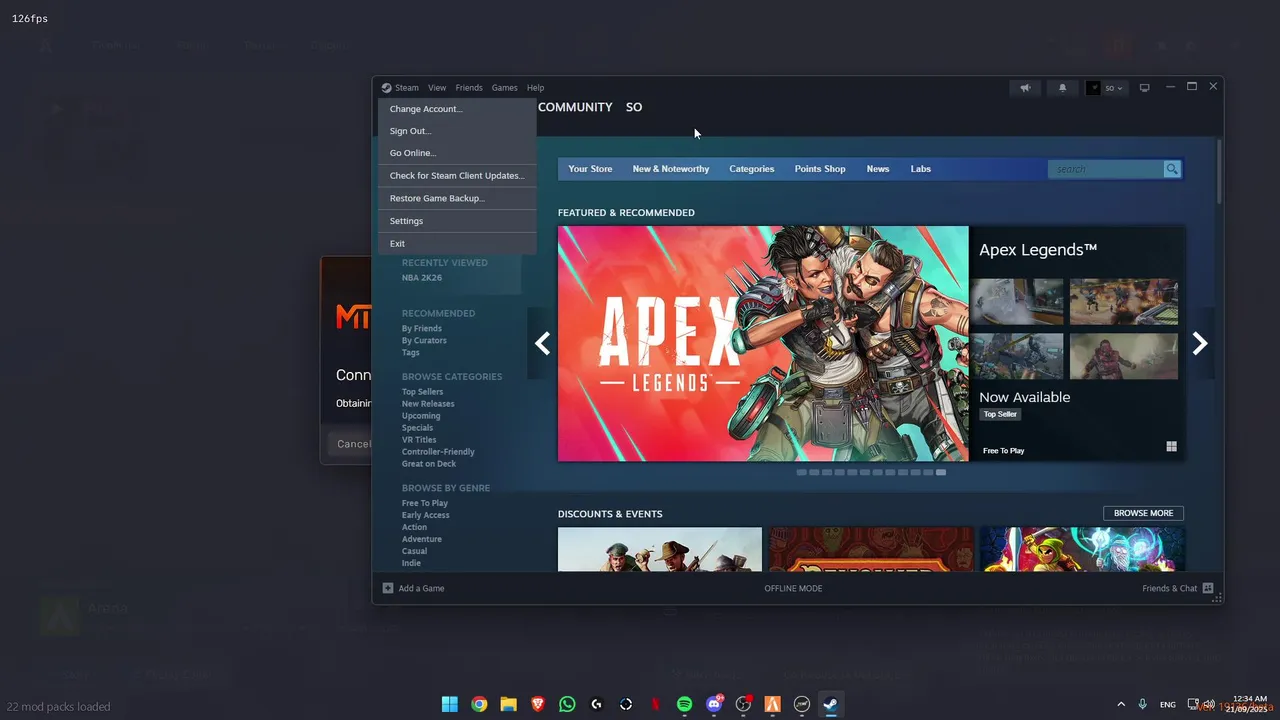The width and height of the screenshot is (1280, 720).
Task: Click the store search magnifier icon
Action: click(1172, 169)
